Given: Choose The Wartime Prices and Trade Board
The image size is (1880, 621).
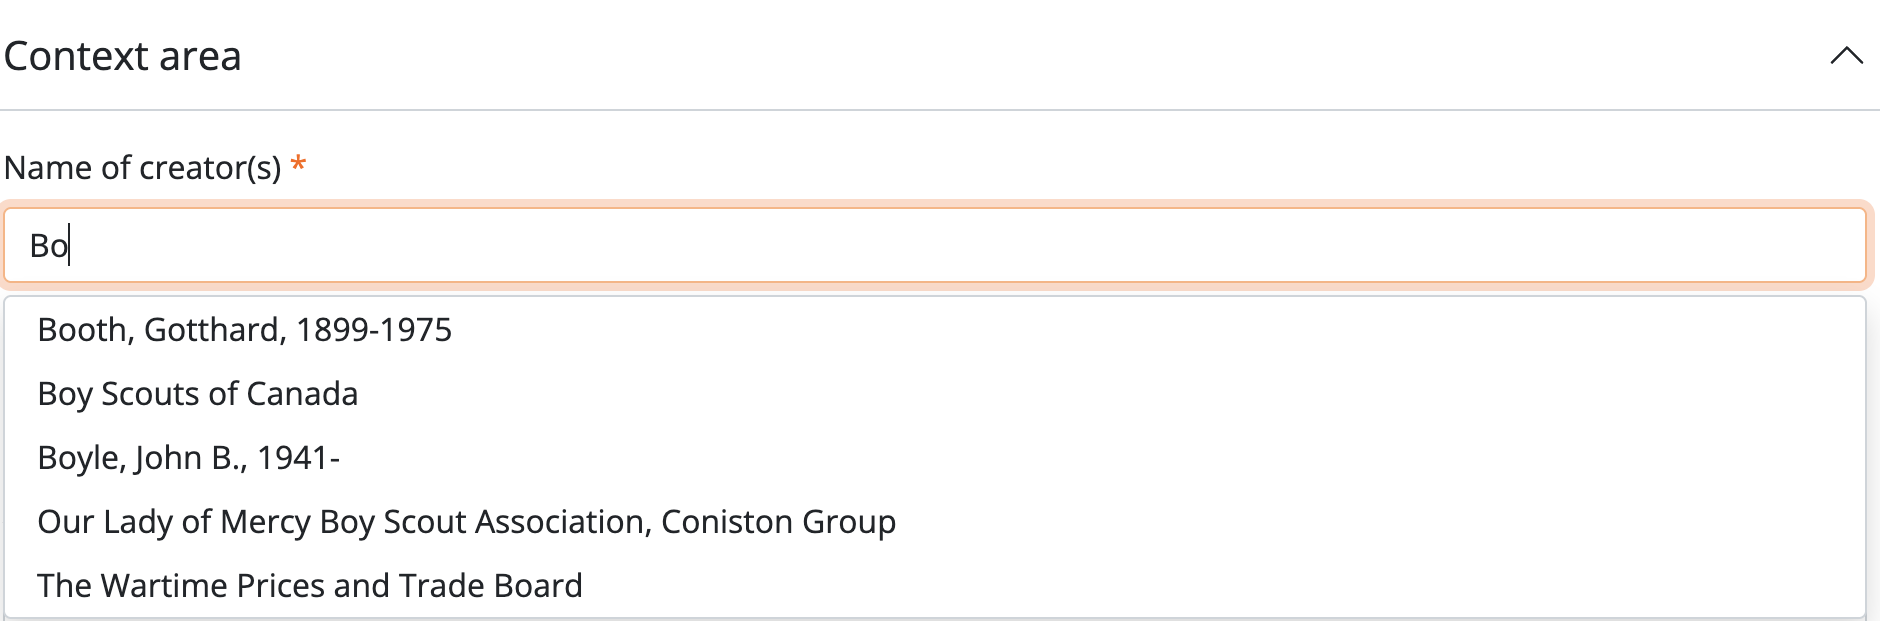Looking at the screenshot, I should [x=310, y=586].
